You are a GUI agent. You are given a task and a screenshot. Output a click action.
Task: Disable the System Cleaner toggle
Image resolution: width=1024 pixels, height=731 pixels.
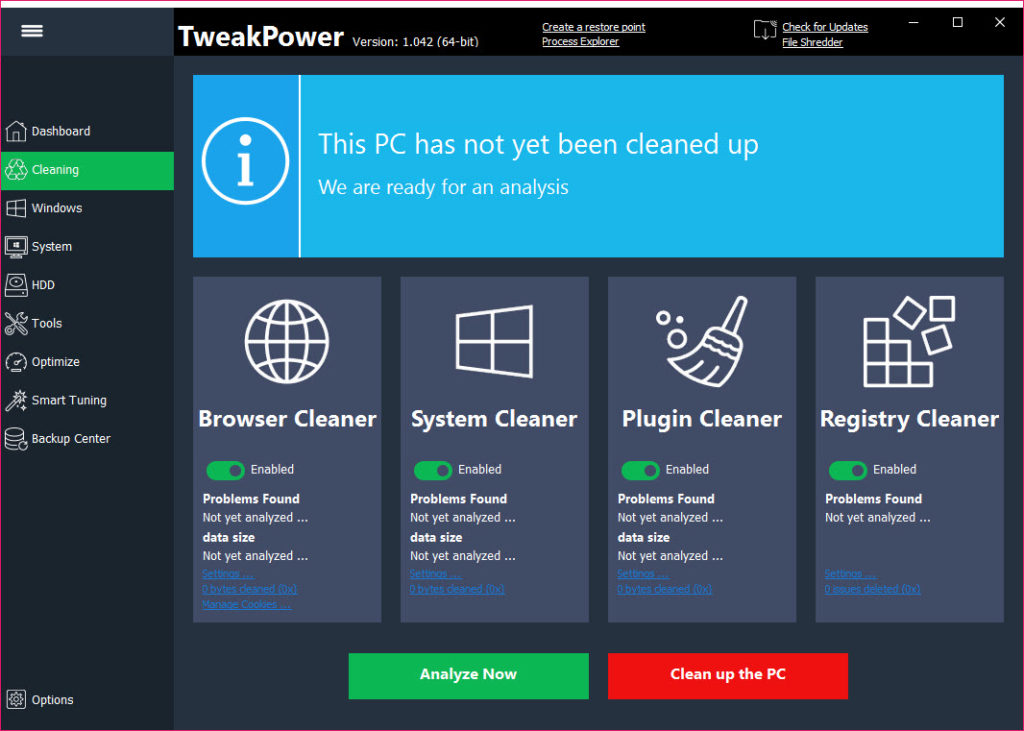pyautogui.click(x=433, y=470)
